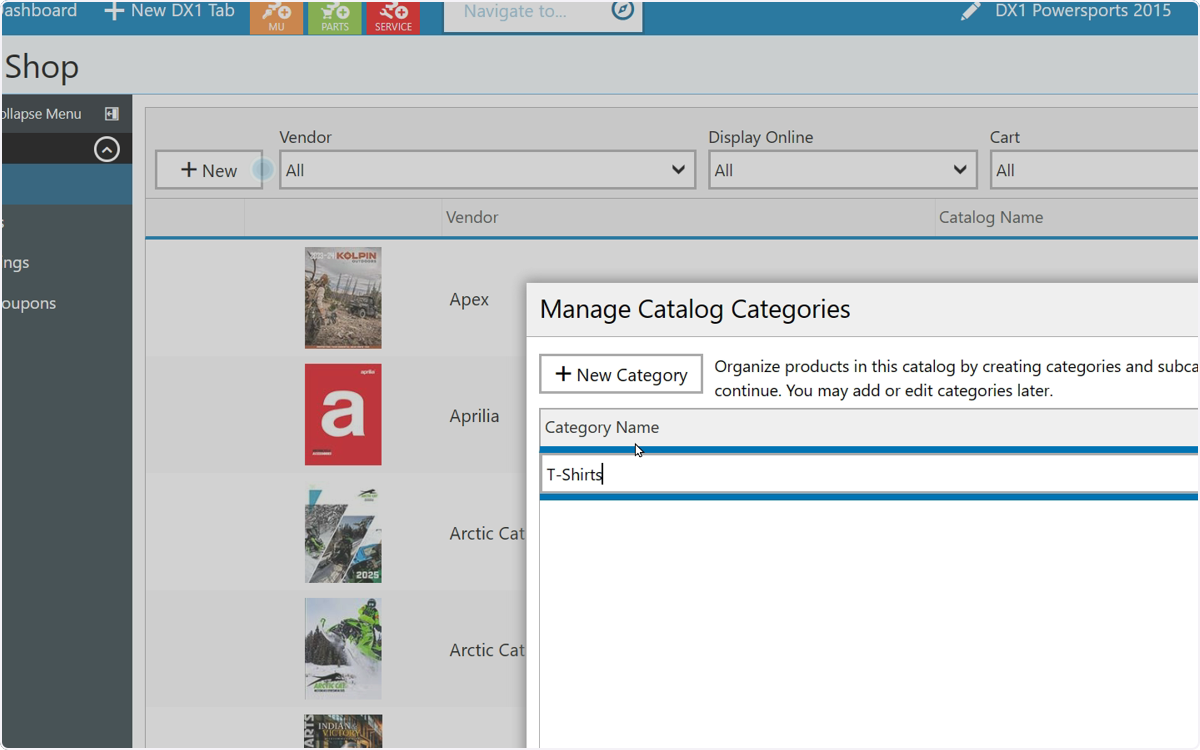Select the Arctic Cat 2025 catalog thumbnail
The height and width of the screenshot is (750, 1200).
point(343,533)
